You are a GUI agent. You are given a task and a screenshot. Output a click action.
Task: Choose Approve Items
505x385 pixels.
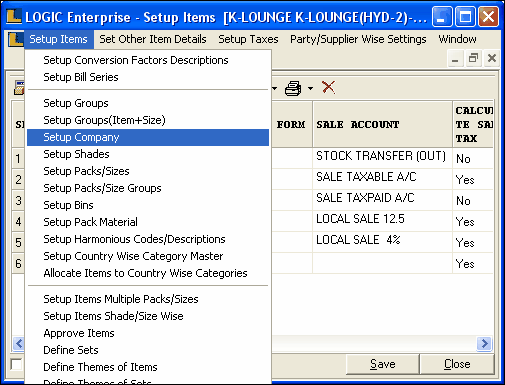coord(148,333)
